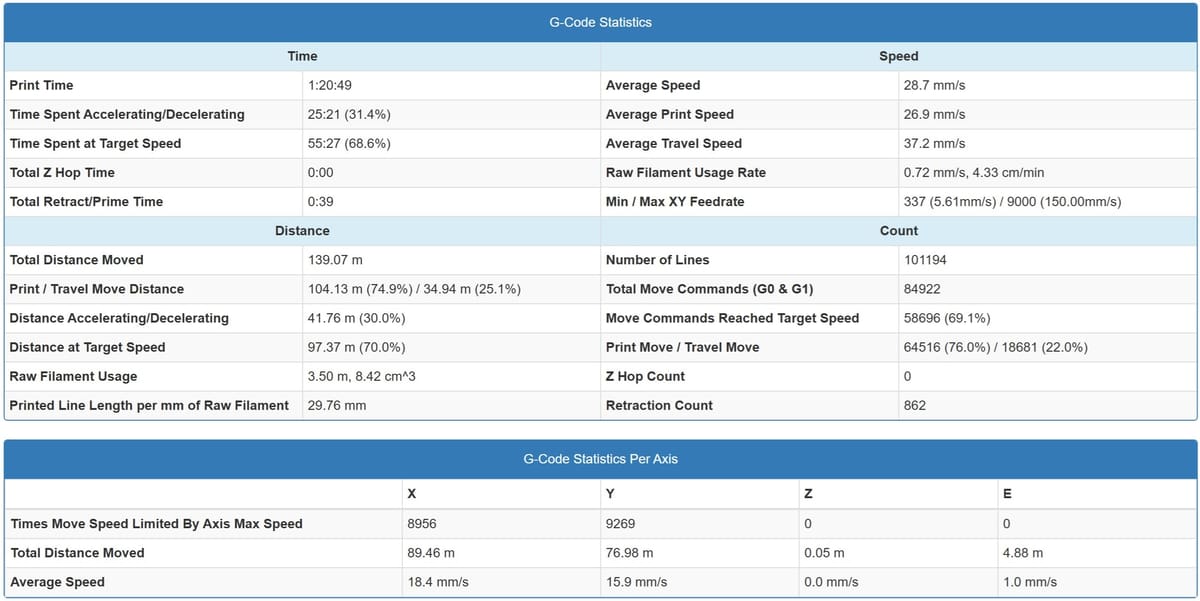1200x601 pixels.
Task: Click the Min / Max XY Feedrate label
Action: pyautogui.click(x=675, y=201)
